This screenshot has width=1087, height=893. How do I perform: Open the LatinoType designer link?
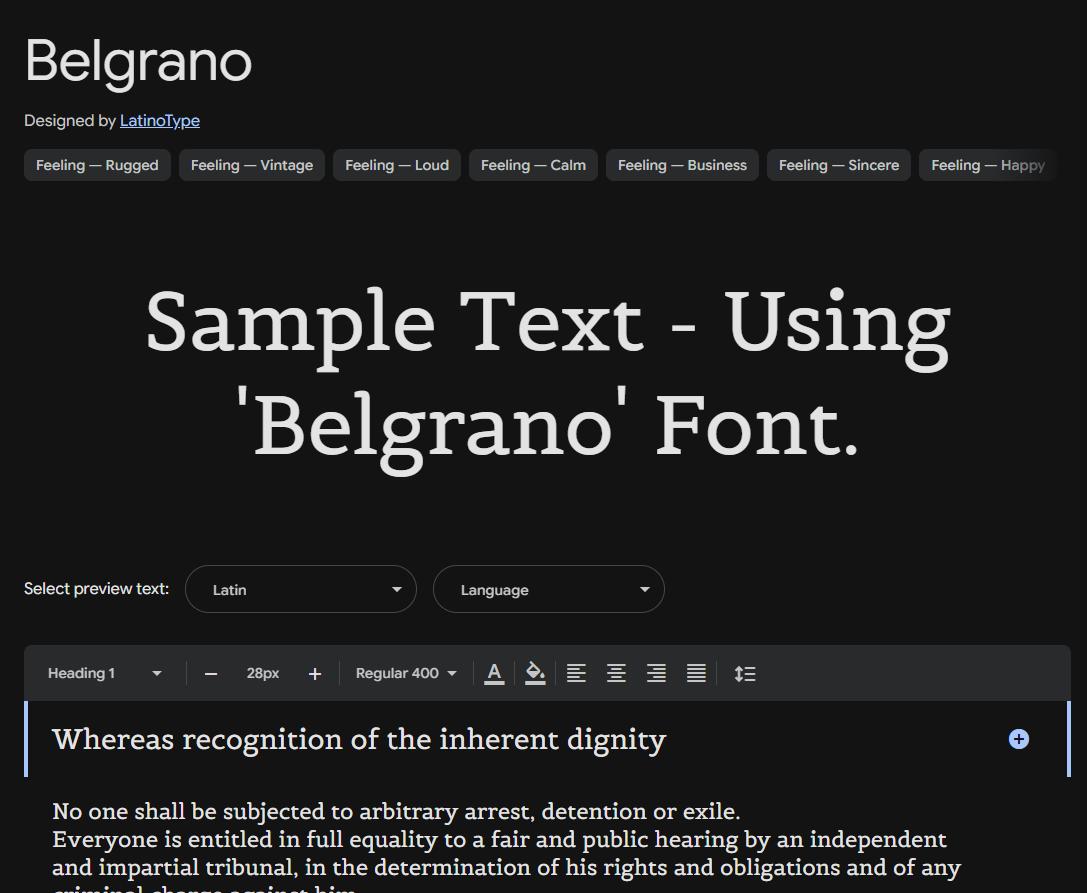(159, 121)
